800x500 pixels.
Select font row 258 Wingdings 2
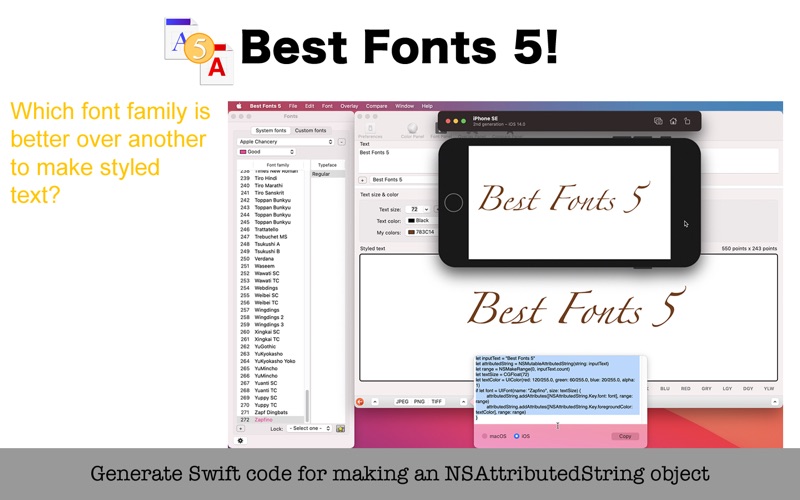tap(272, 317)
